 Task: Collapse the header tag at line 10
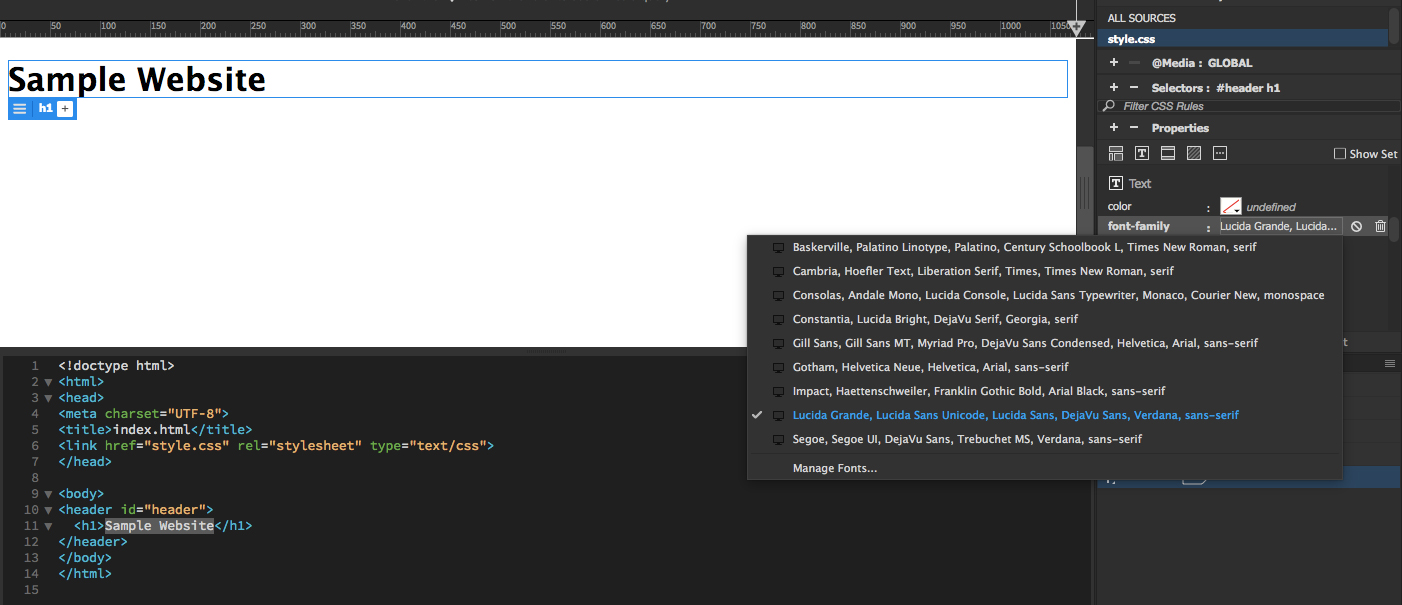[48, 510]
